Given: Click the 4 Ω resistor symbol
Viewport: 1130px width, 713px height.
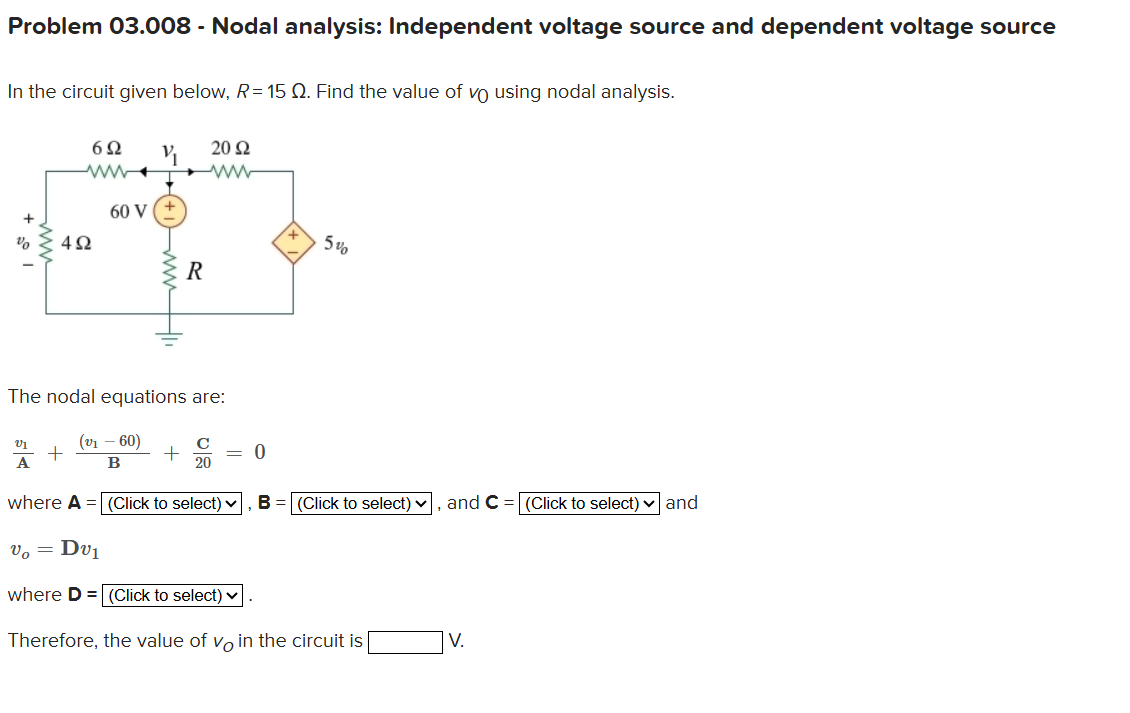Looking at the screenshot, I should coord(43,241).
